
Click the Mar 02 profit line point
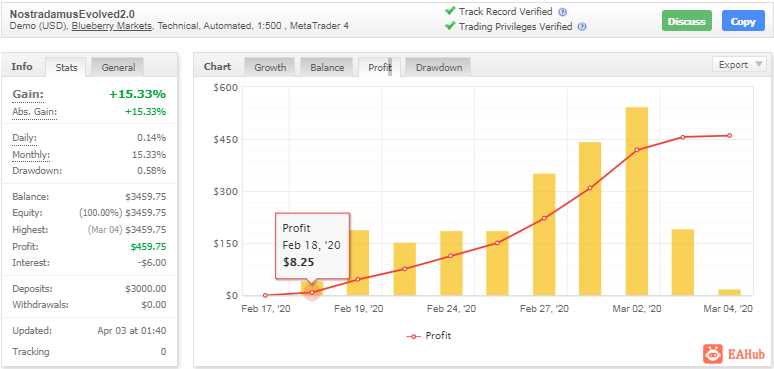(637, 150)
